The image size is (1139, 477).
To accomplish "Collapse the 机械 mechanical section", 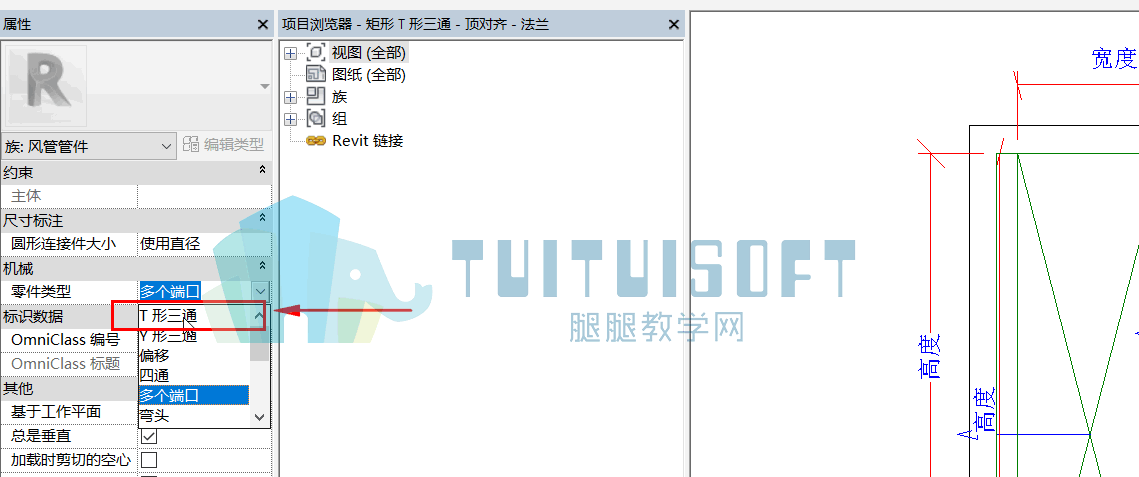I will coord(262,266).
